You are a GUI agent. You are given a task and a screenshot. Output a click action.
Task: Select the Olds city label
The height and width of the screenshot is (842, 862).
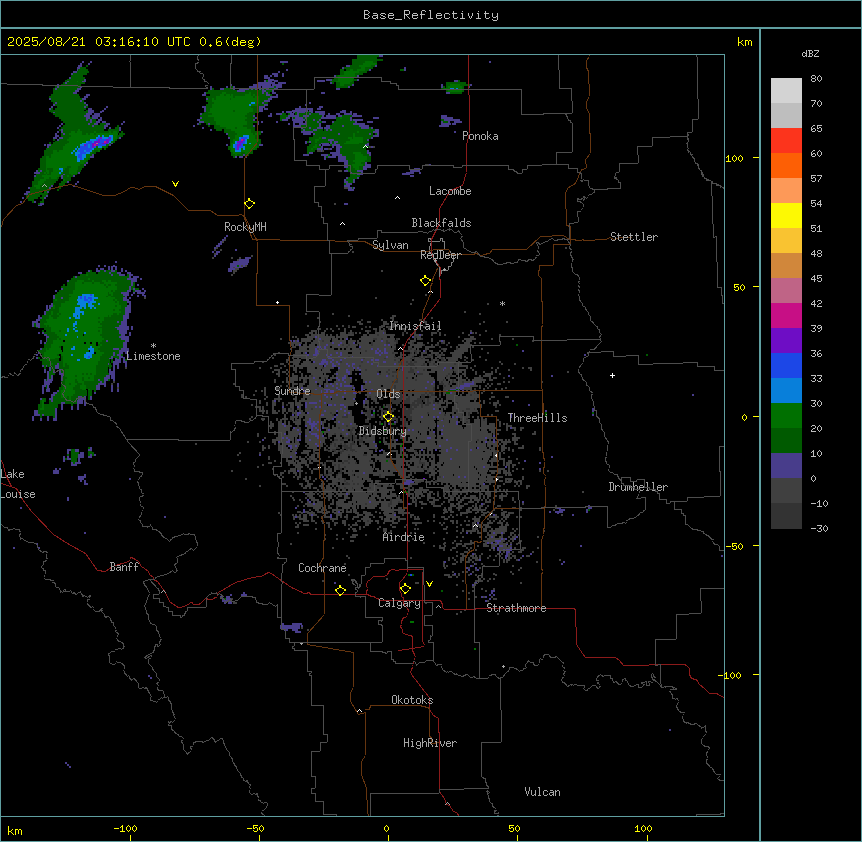pyautogui.click(x=388, y=394)
